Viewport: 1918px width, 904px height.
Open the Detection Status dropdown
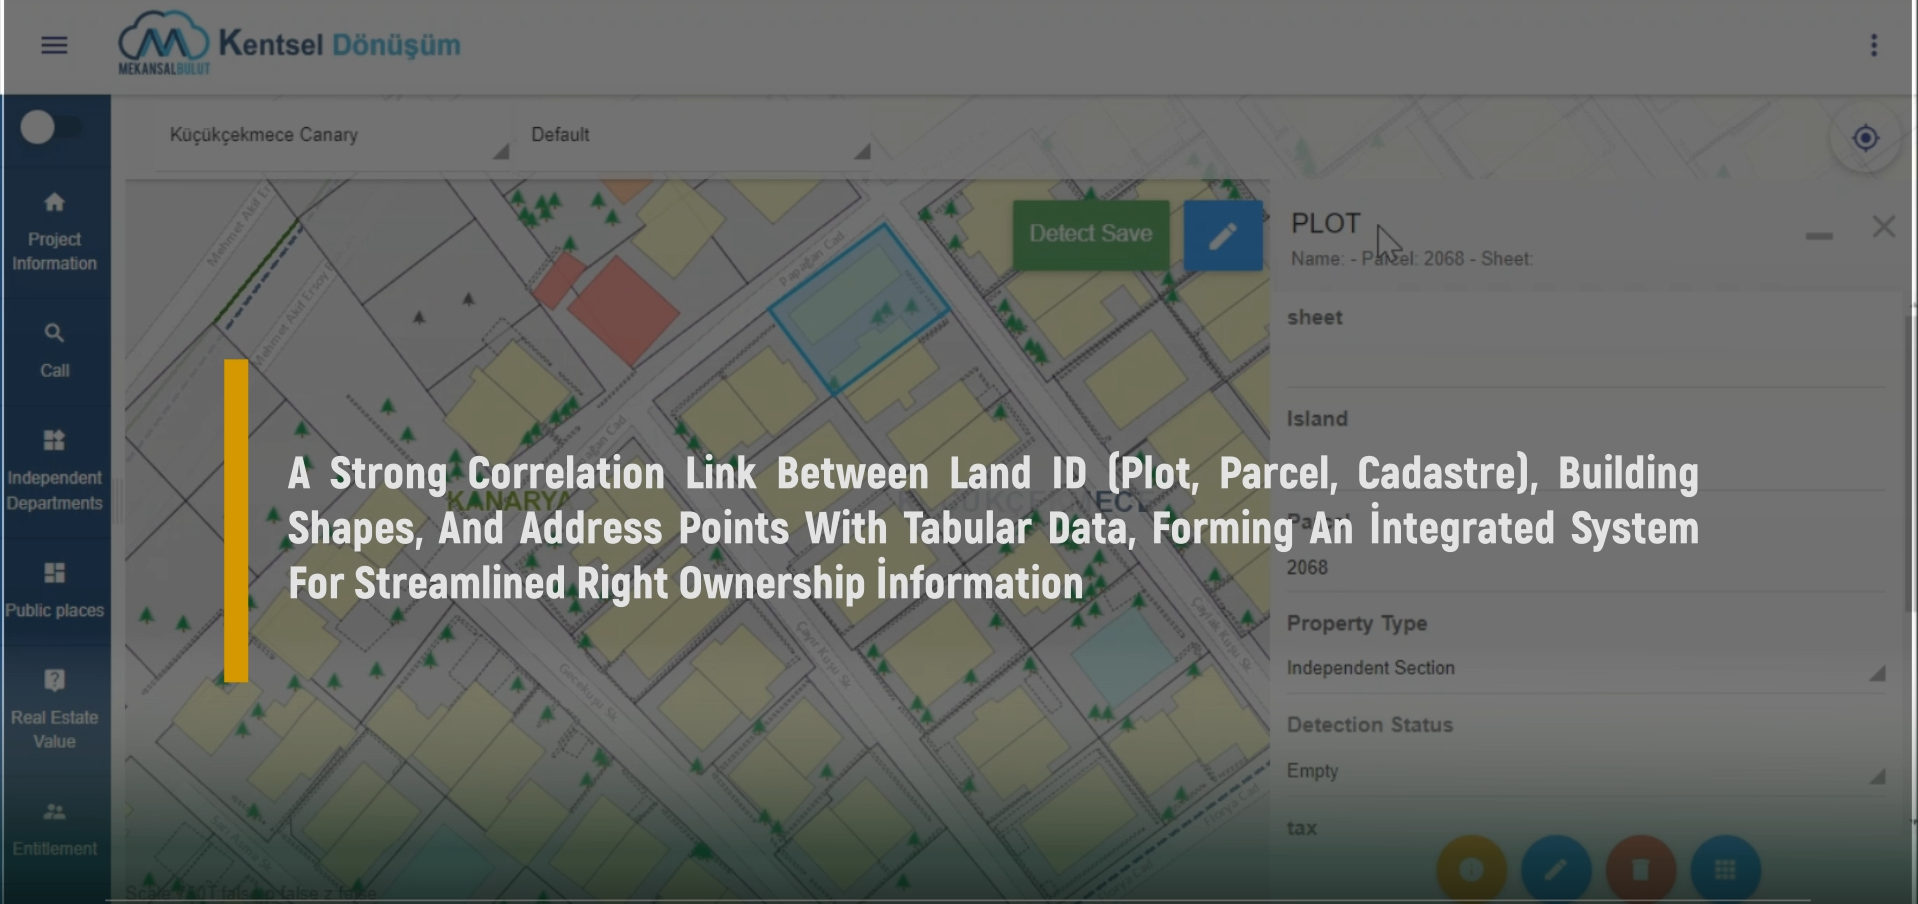1584,771
